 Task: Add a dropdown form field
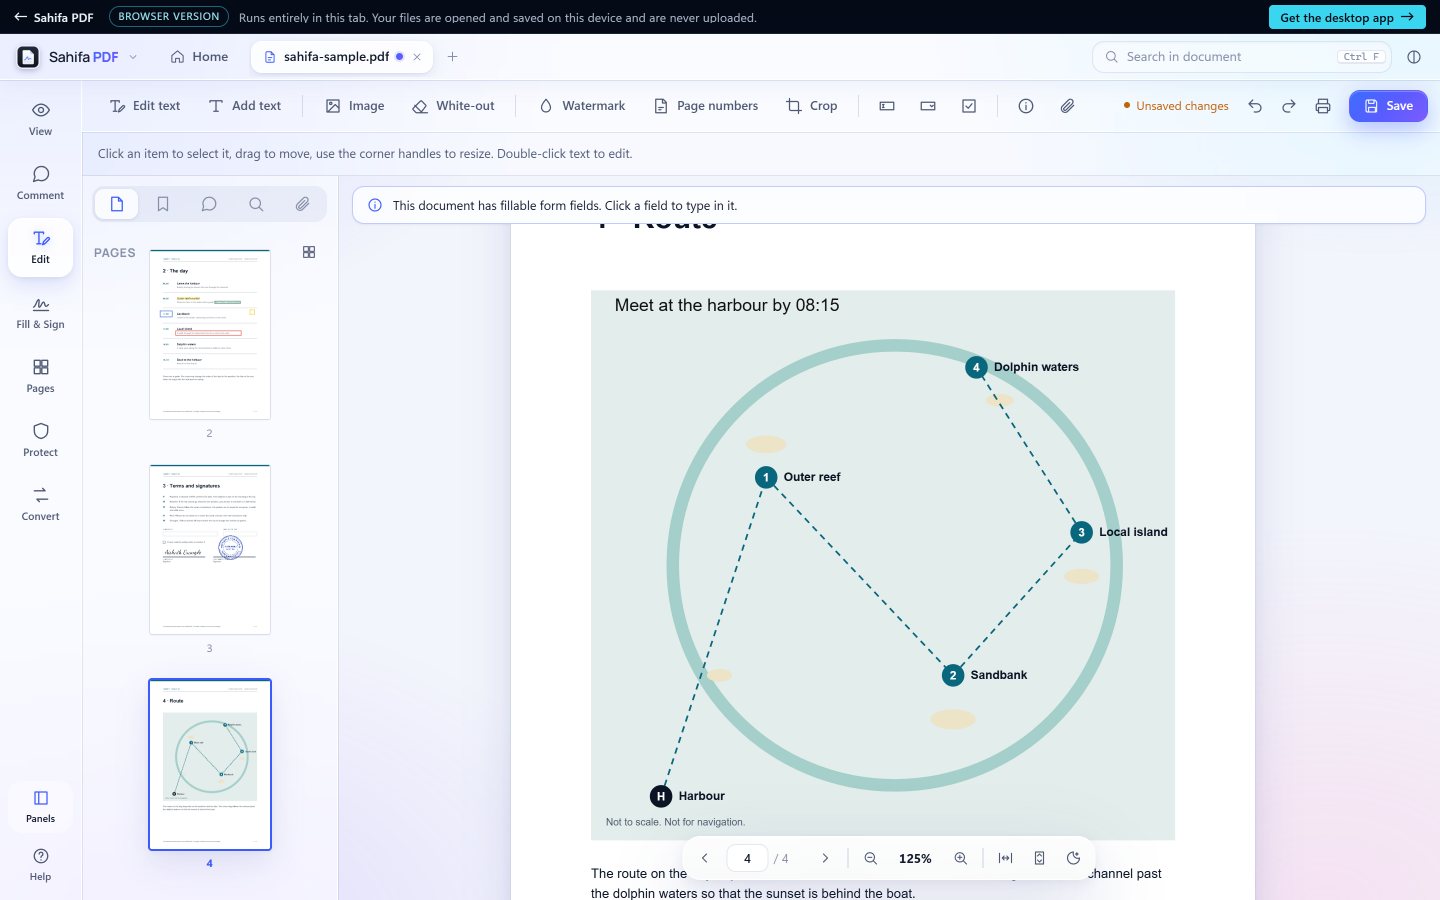click(928, 106)
